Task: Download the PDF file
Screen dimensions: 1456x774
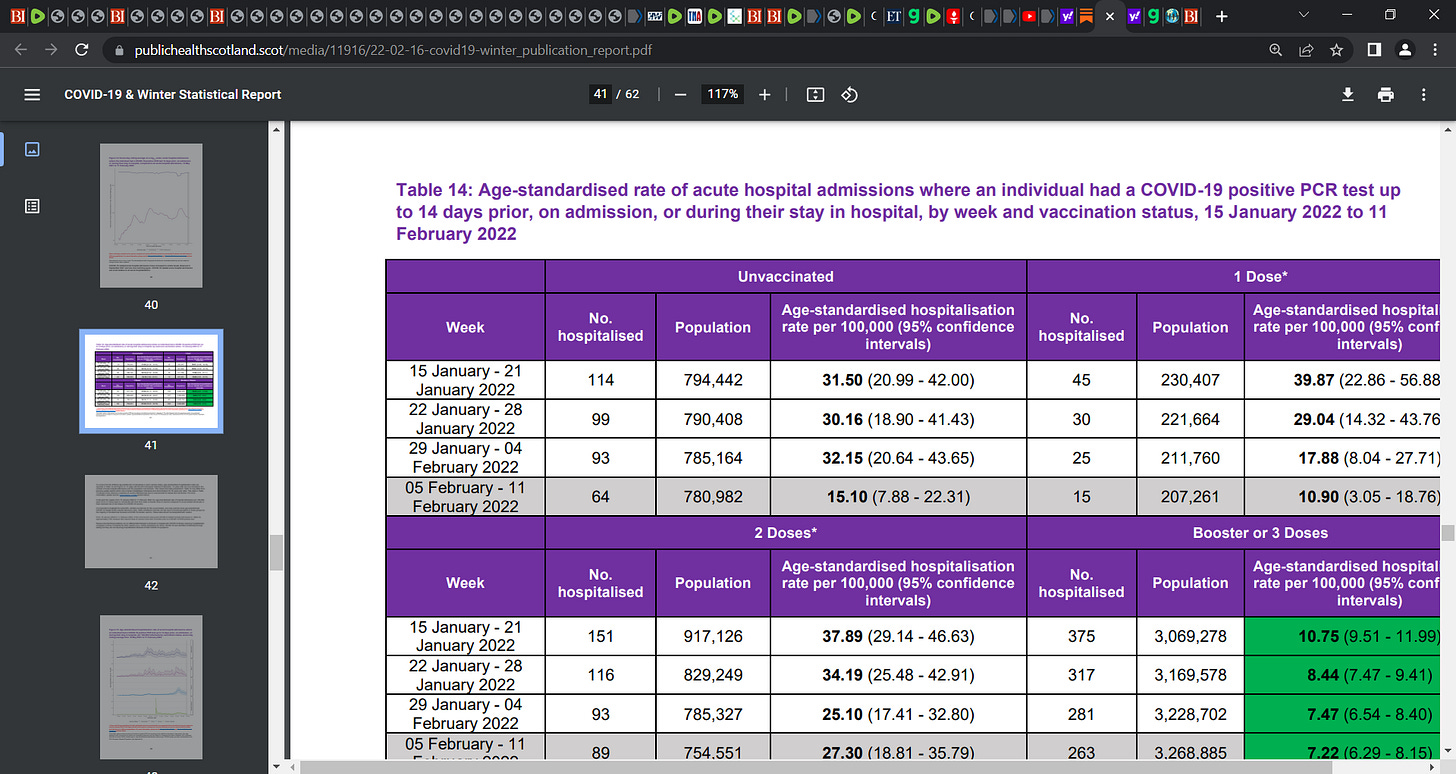Action: pos(1347,94)
